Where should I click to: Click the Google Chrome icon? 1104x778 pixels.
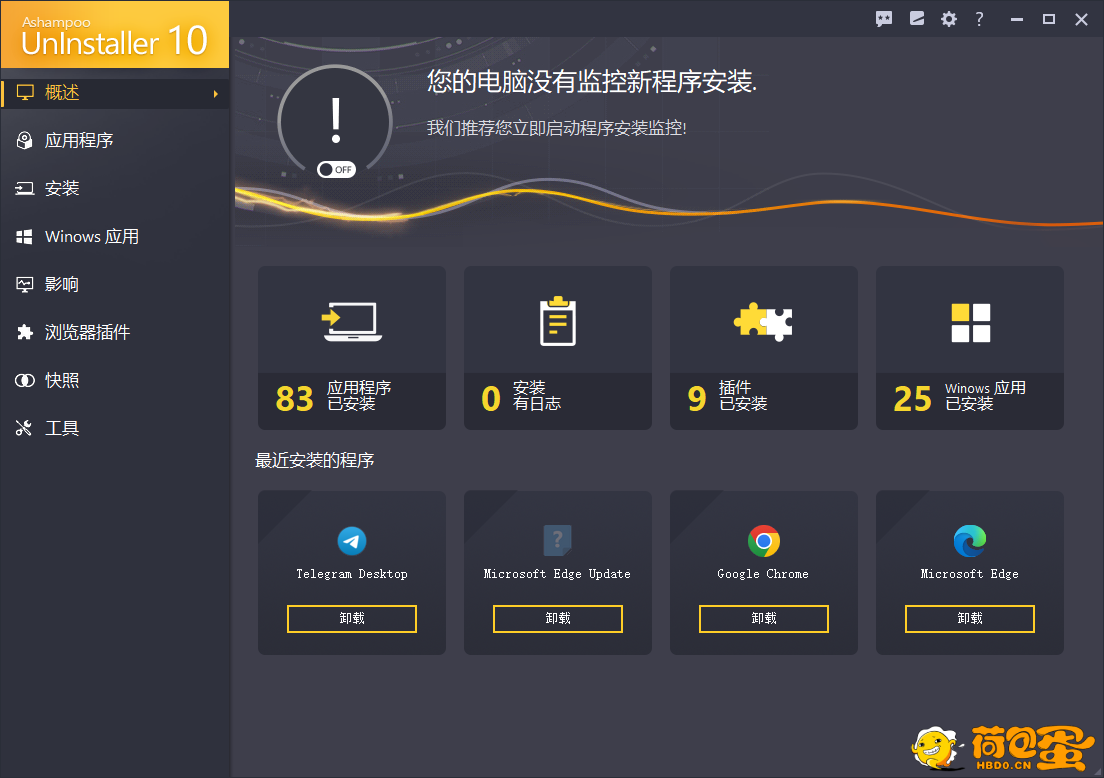764,541
